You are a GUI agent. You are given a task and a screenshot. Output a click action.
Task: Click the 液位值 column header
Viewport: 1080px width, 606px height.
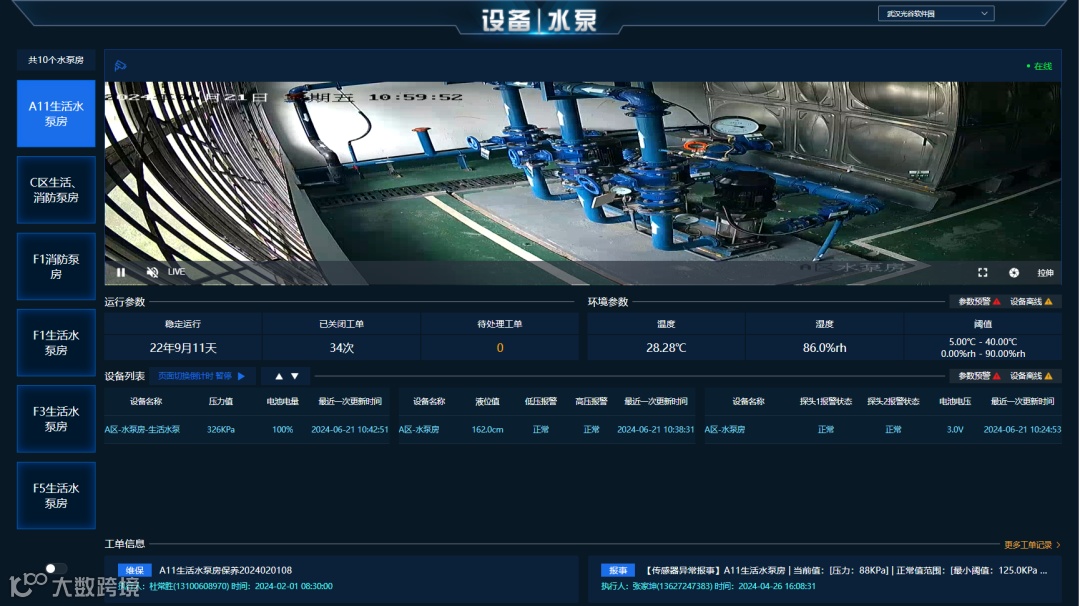tap(487, 401)
